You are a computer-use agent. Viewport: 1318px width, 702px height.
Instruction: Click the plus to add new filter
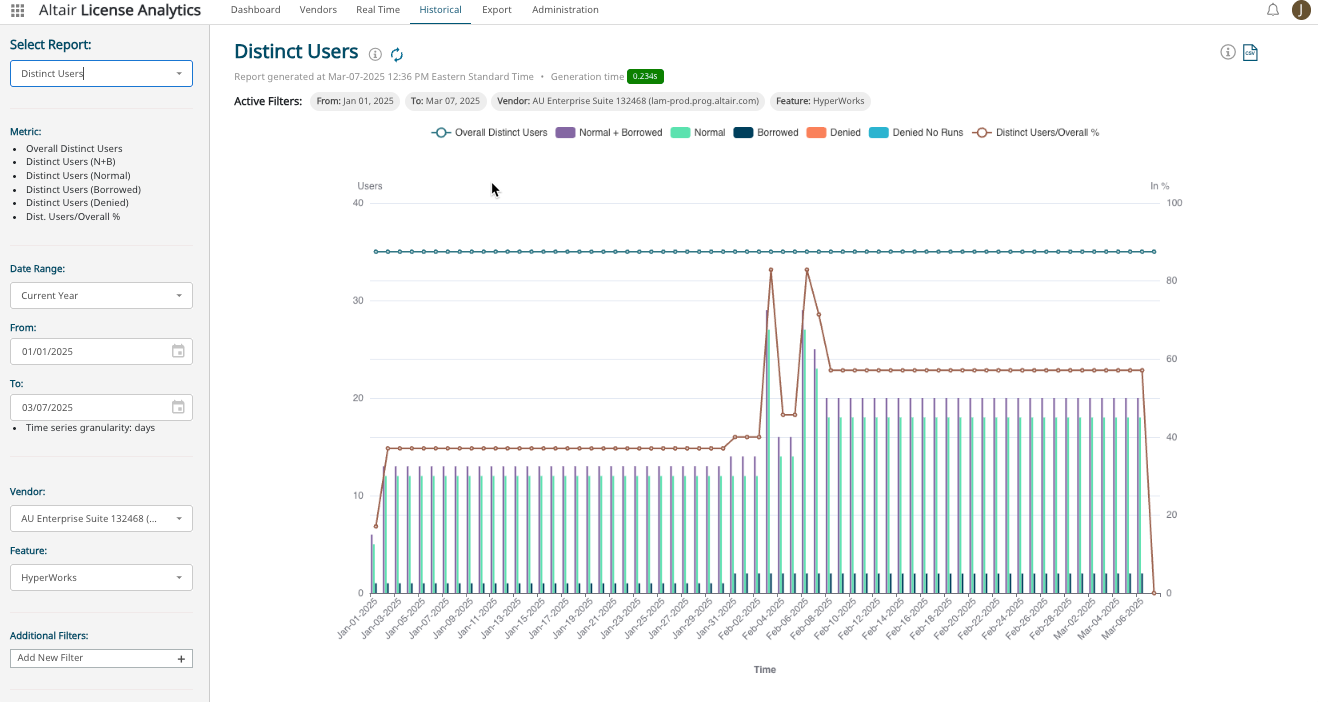(181, 659)
